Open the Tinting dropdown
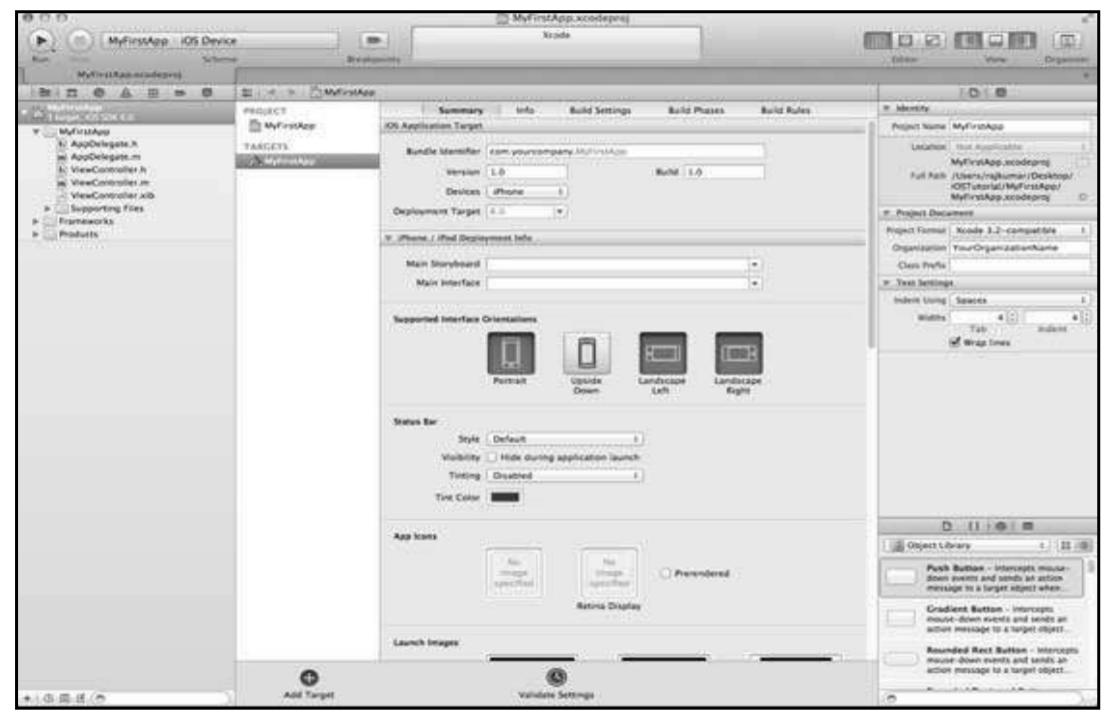The height and width of the screenshot is (718, 1114). click(565, 476)
